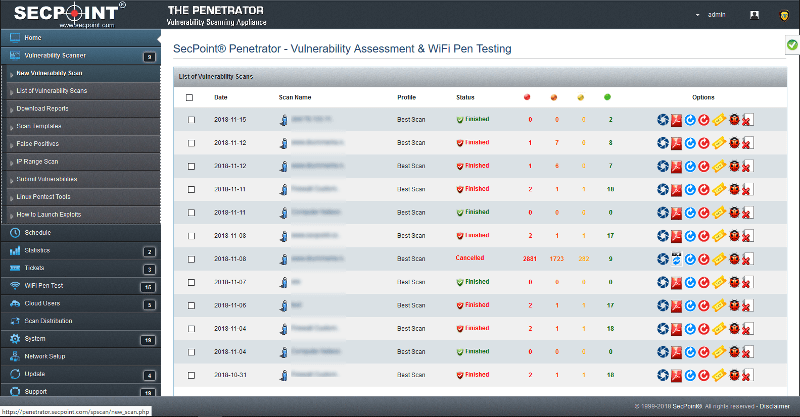The height and width of the screenshot is (417, 800).
Task: Click the green checkmark status icon
Action: point(792,45)
